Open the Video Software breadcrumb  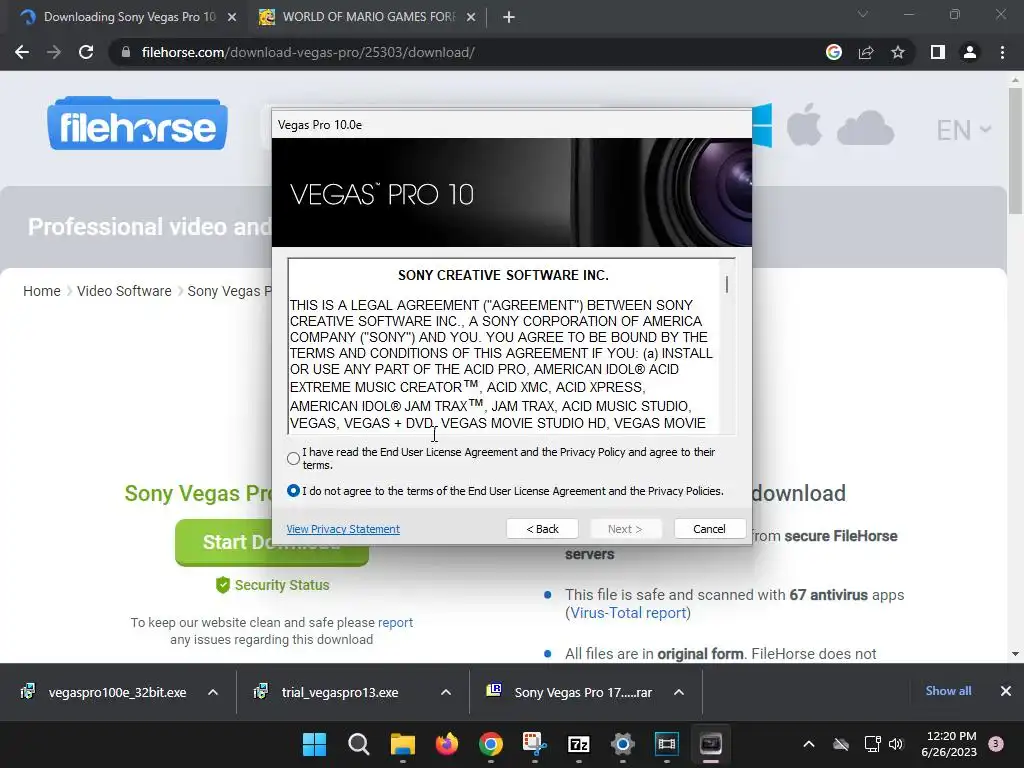click(x=124, y=291)
